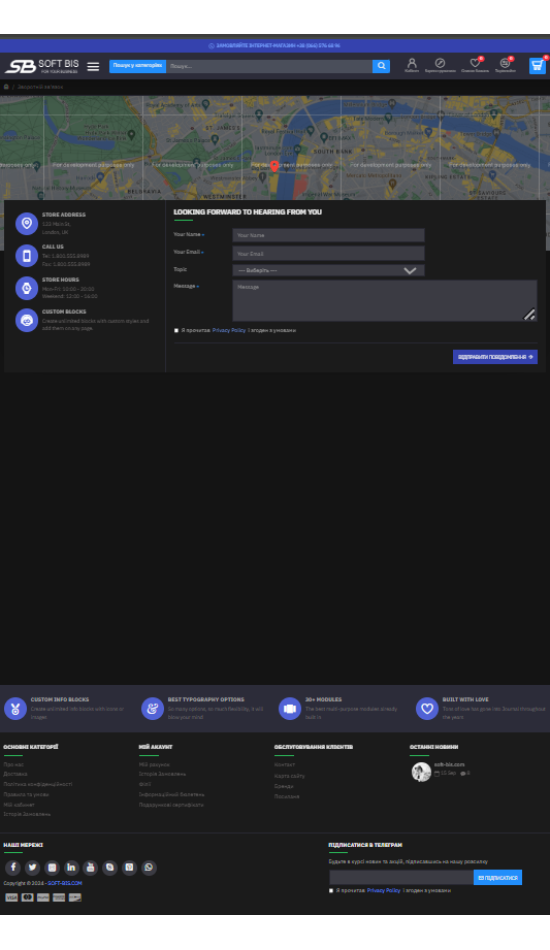Image resolution: width=550 pixels, height=950 pixels.
Task: Click the Your Email input field
Action: coord(328,253)
